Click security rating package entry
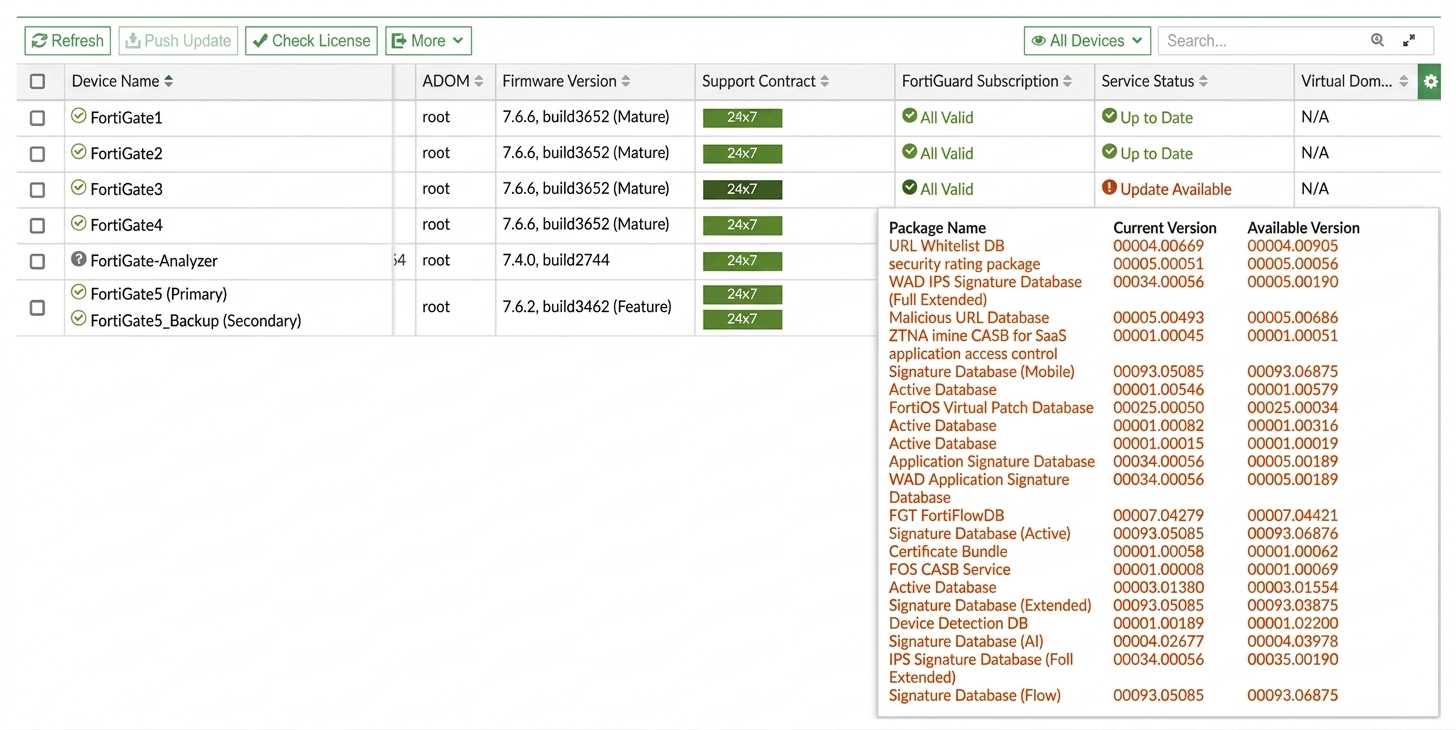Viewport: 1456px width, 730px height. coord(964,264)
